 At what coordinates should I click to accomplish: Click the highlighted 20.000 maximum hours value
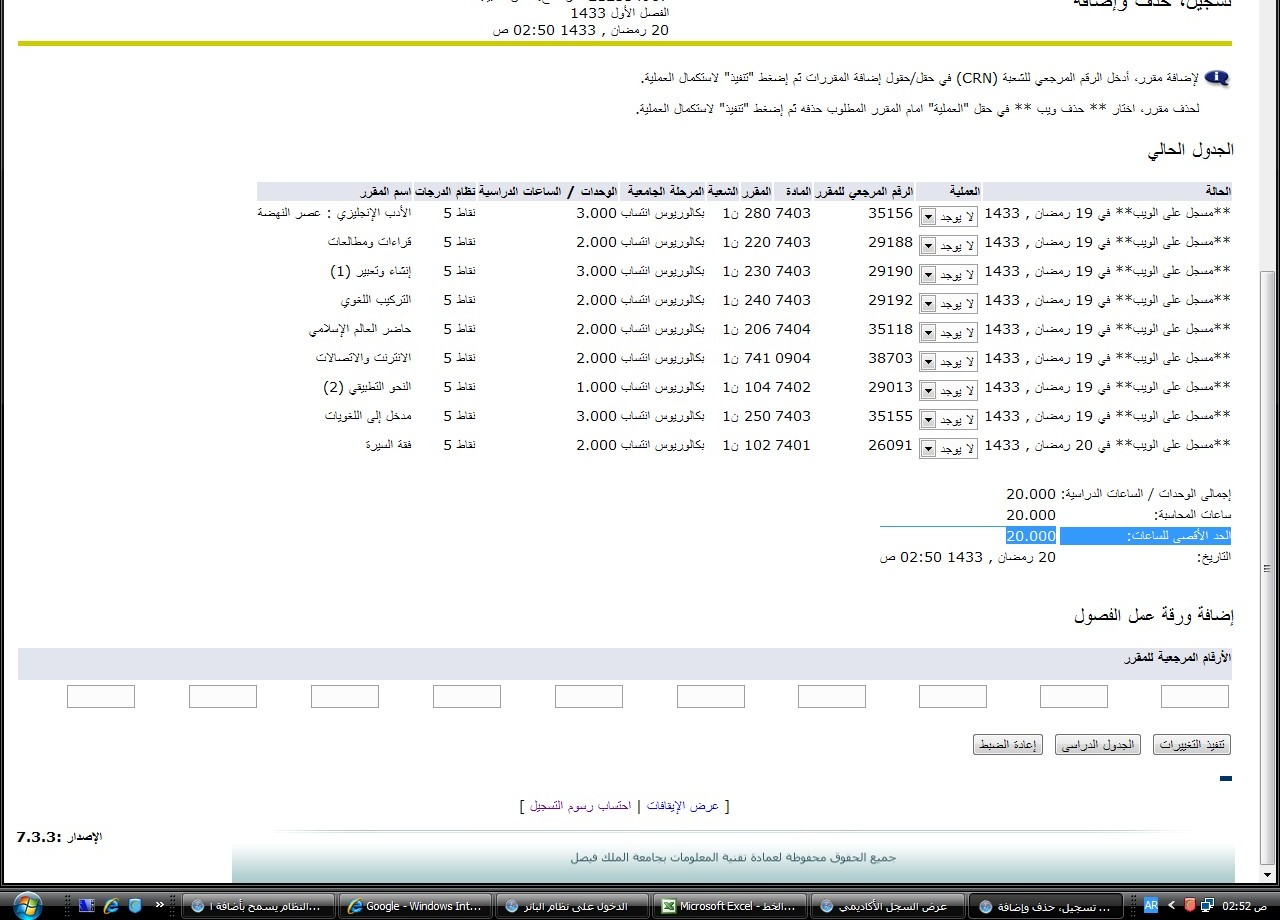point(1031,536)
